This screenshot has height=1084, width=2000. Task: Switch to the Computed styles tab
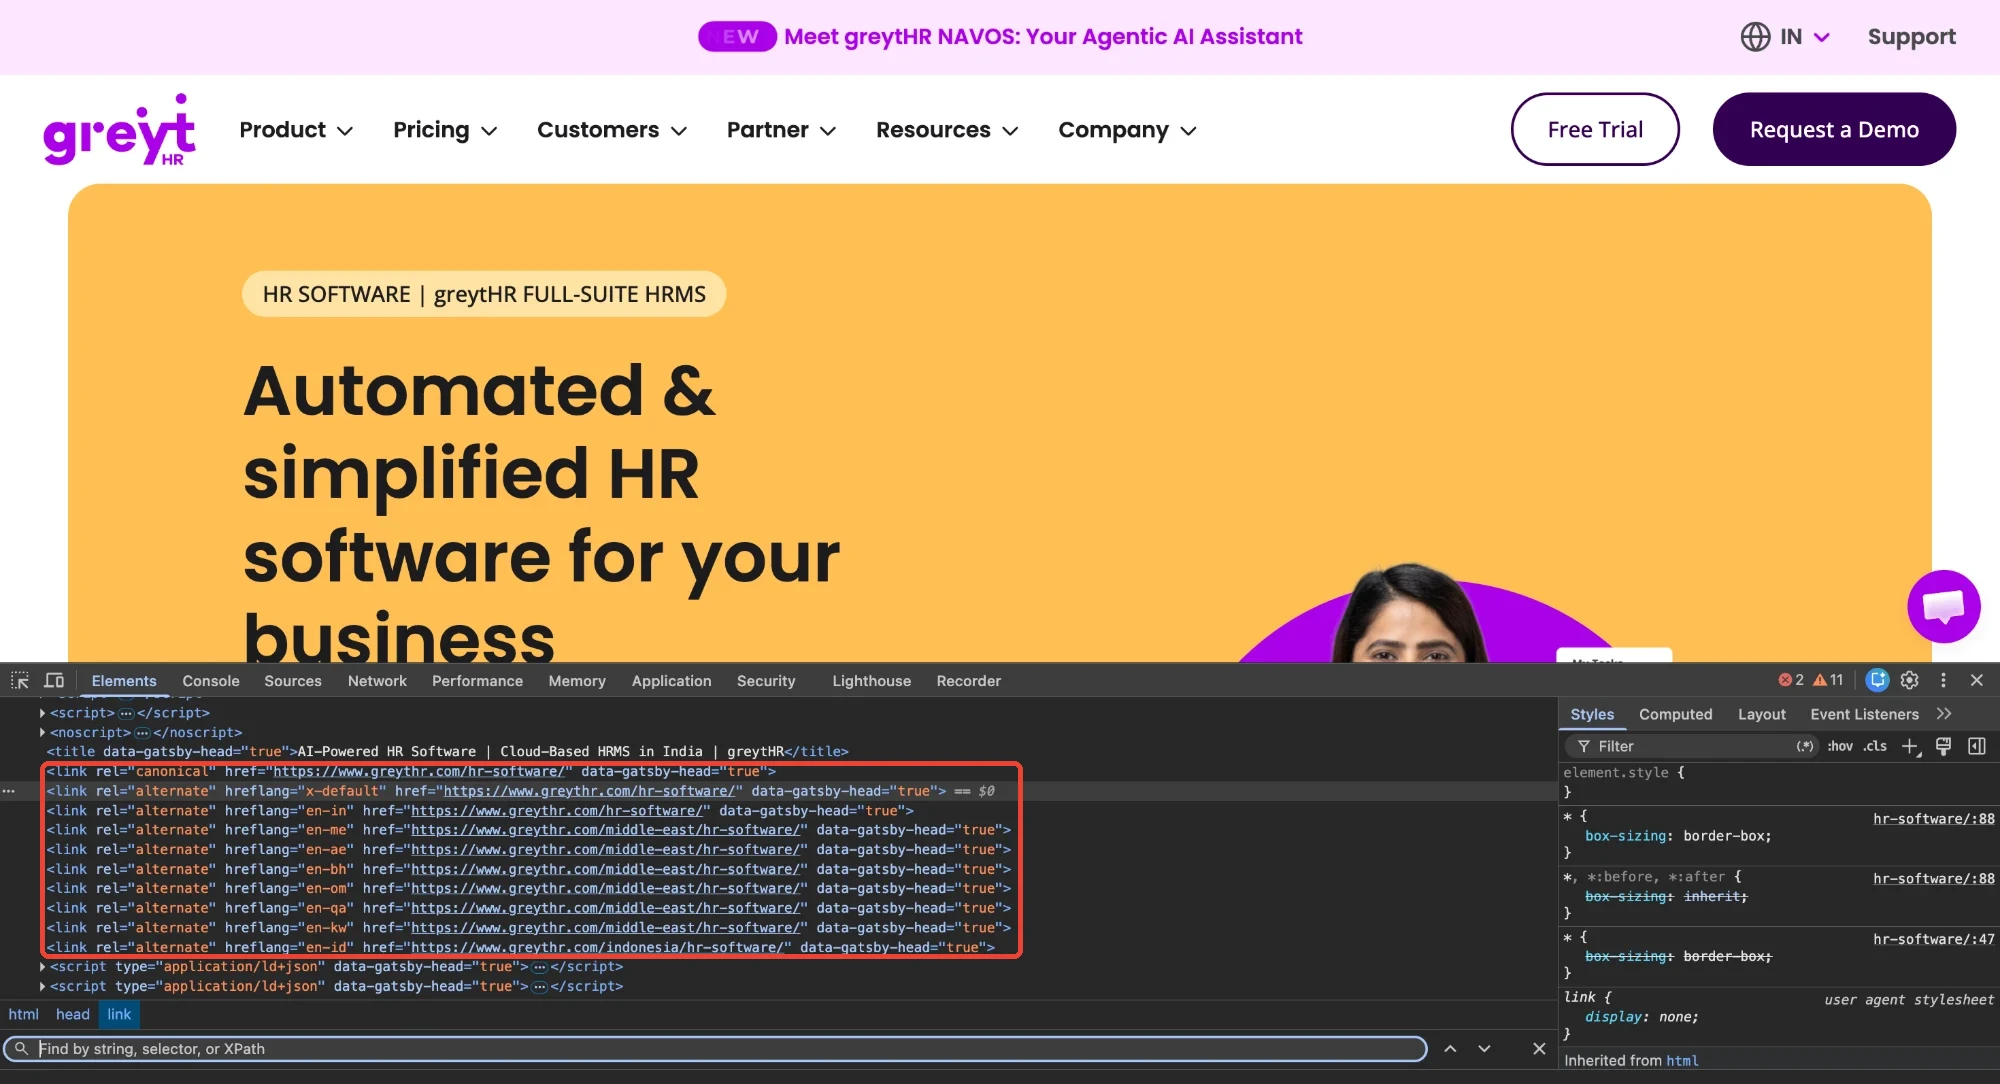[x=1675, y=714]
